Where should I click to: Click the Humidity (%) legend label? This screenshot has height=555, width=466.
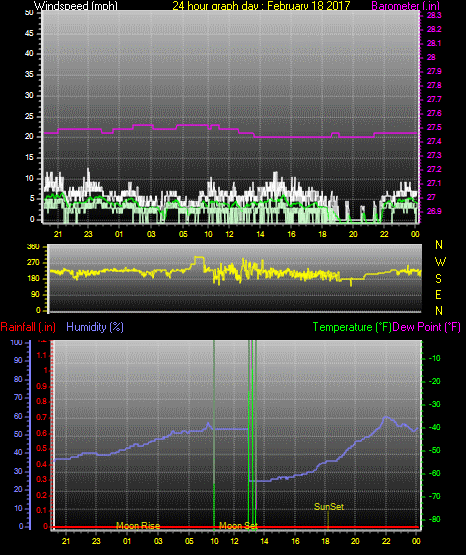(x=95, y=327)
